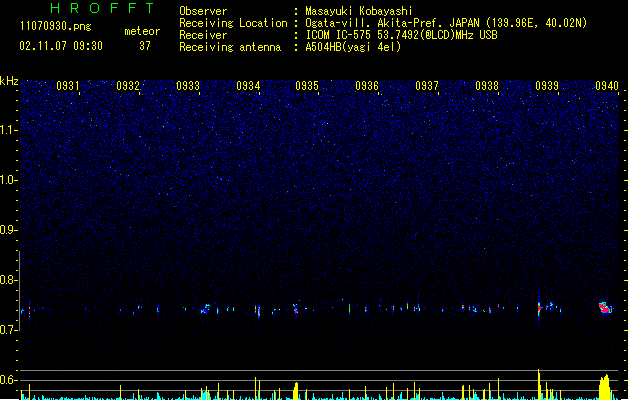This screenshot has height=400, width=629.
Task: Click the 0940 time marker
Action: coord(607,86)
